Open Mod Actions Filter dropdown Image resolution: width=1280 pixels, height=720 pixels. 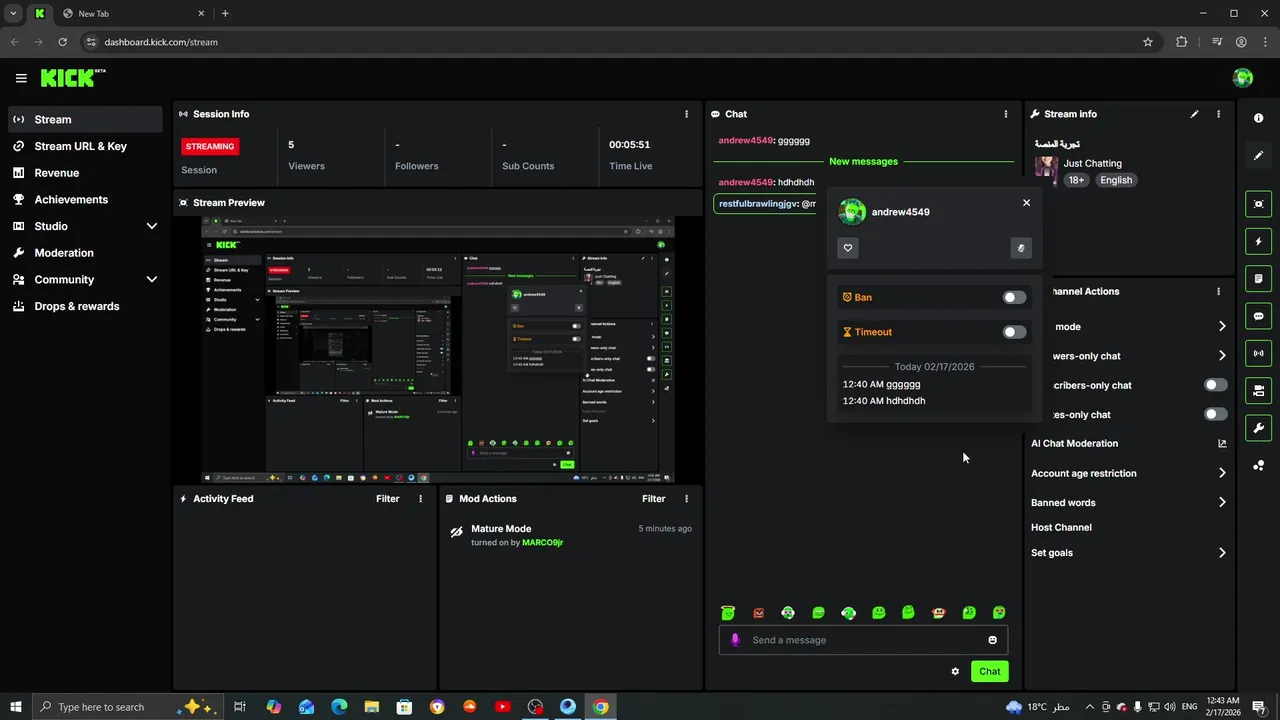click(653, 499)
